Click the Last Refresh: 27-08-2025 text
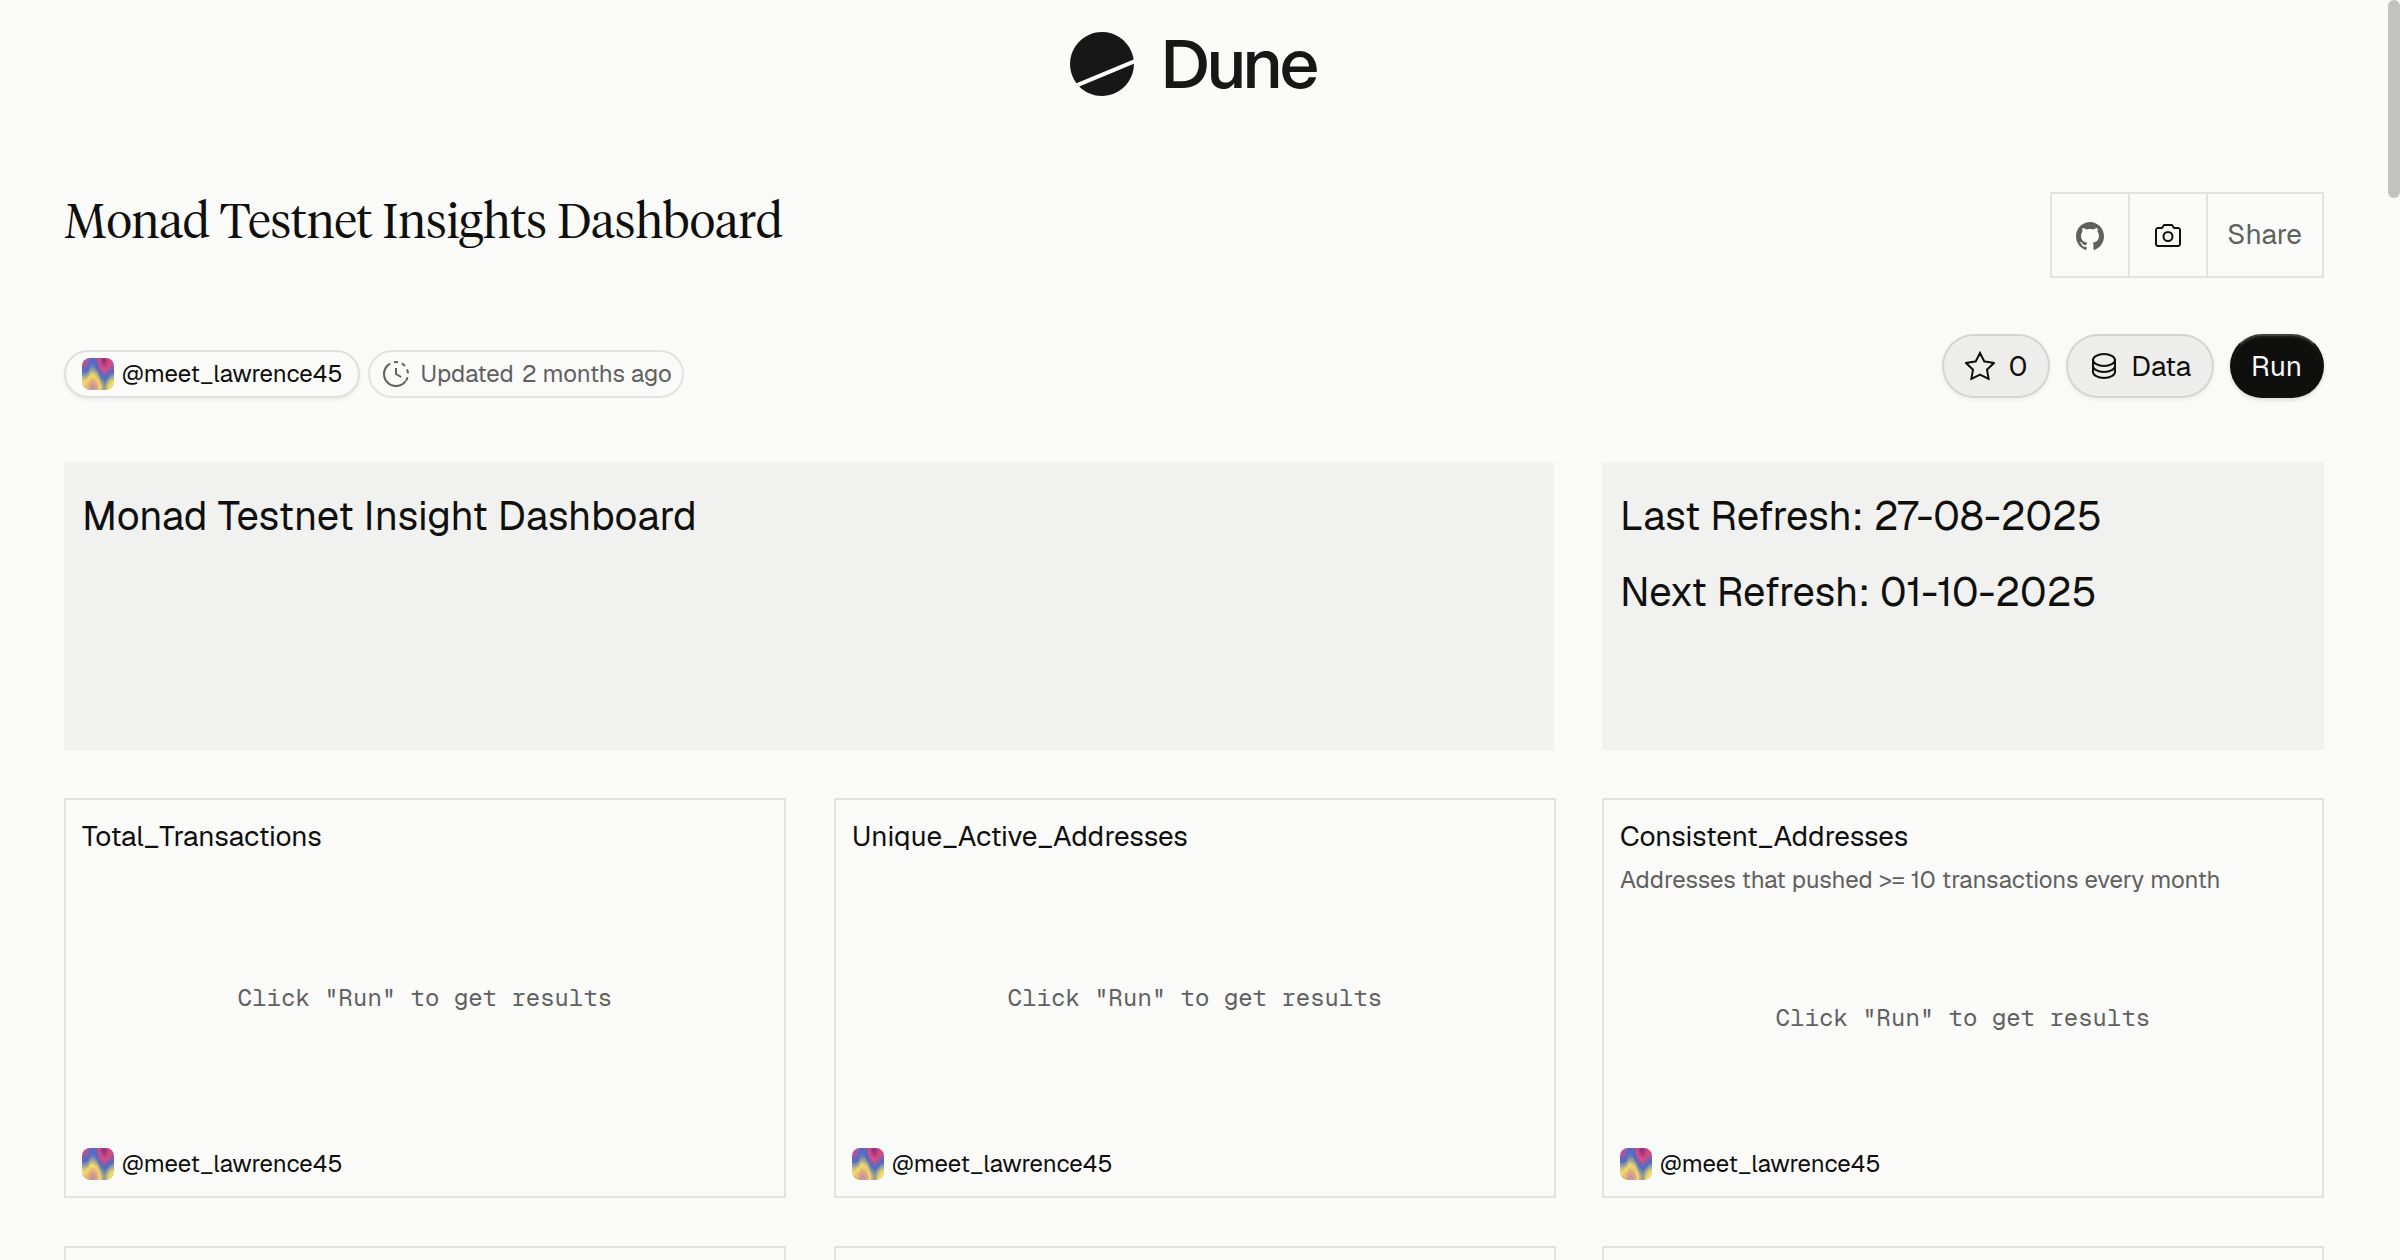The image size is (2400, 1260). 1860,516
